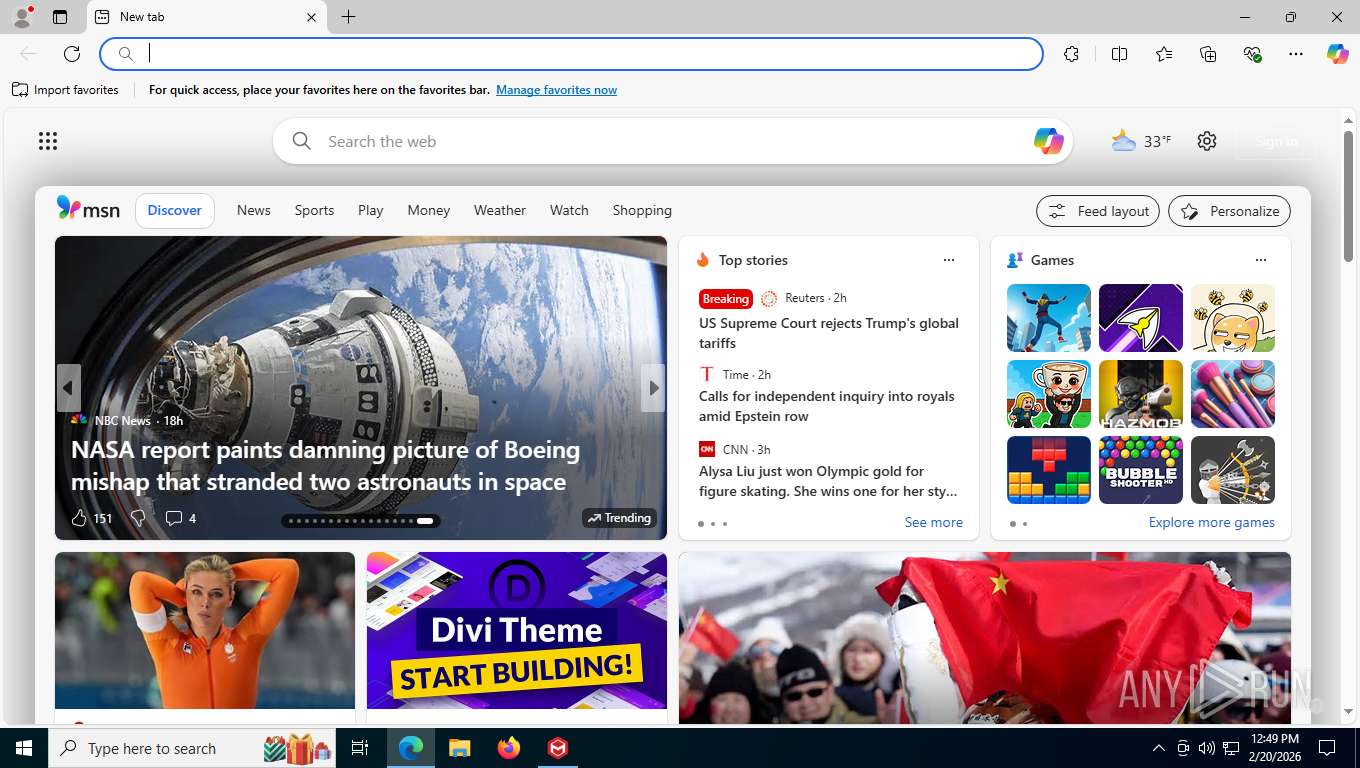
Task: Open the 33°F weather widget
Action: pos(1141,141)
